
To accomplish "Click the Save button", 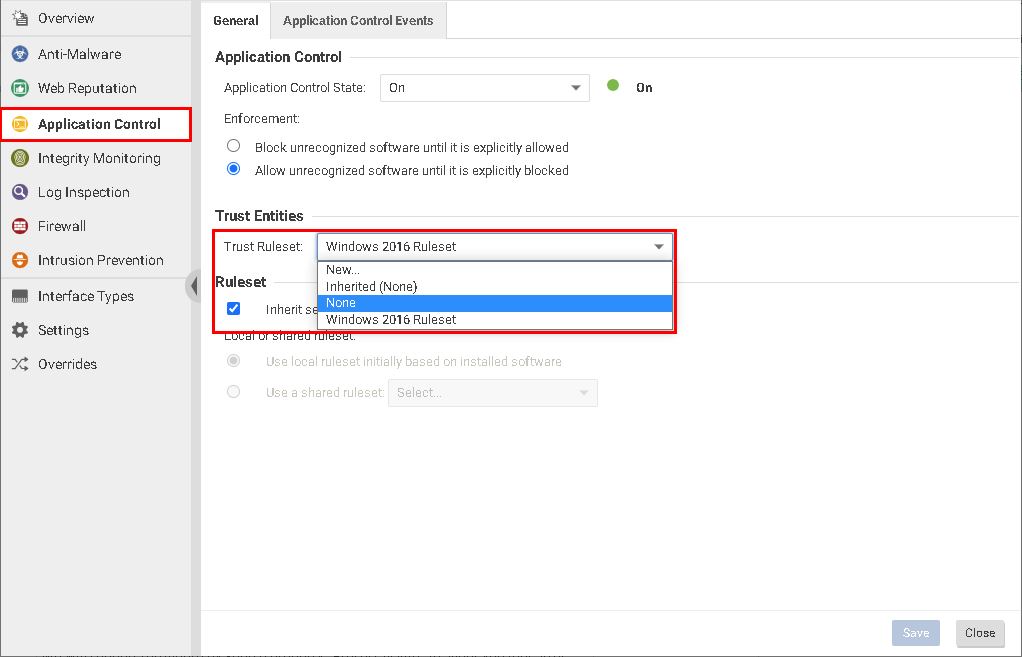I will click(x=915, y=632).
